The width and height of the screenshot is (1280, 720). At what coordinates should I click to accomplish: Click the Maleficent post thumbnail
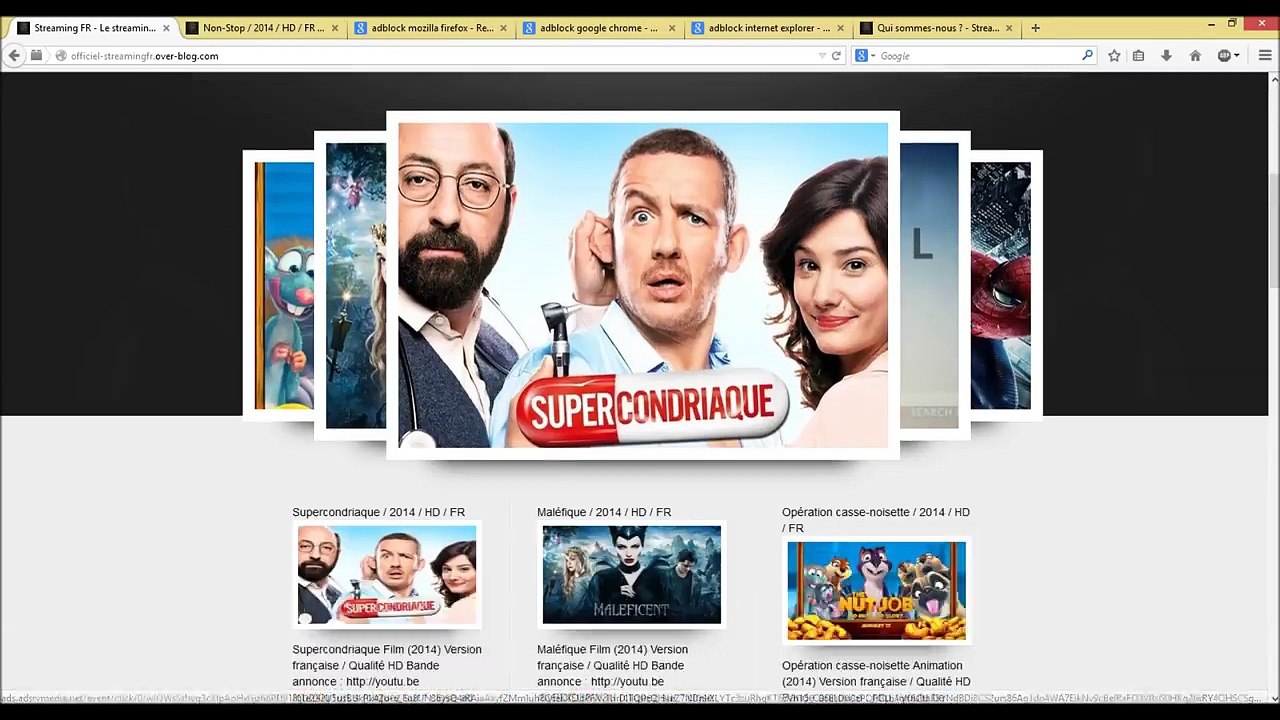coord(632,575)
